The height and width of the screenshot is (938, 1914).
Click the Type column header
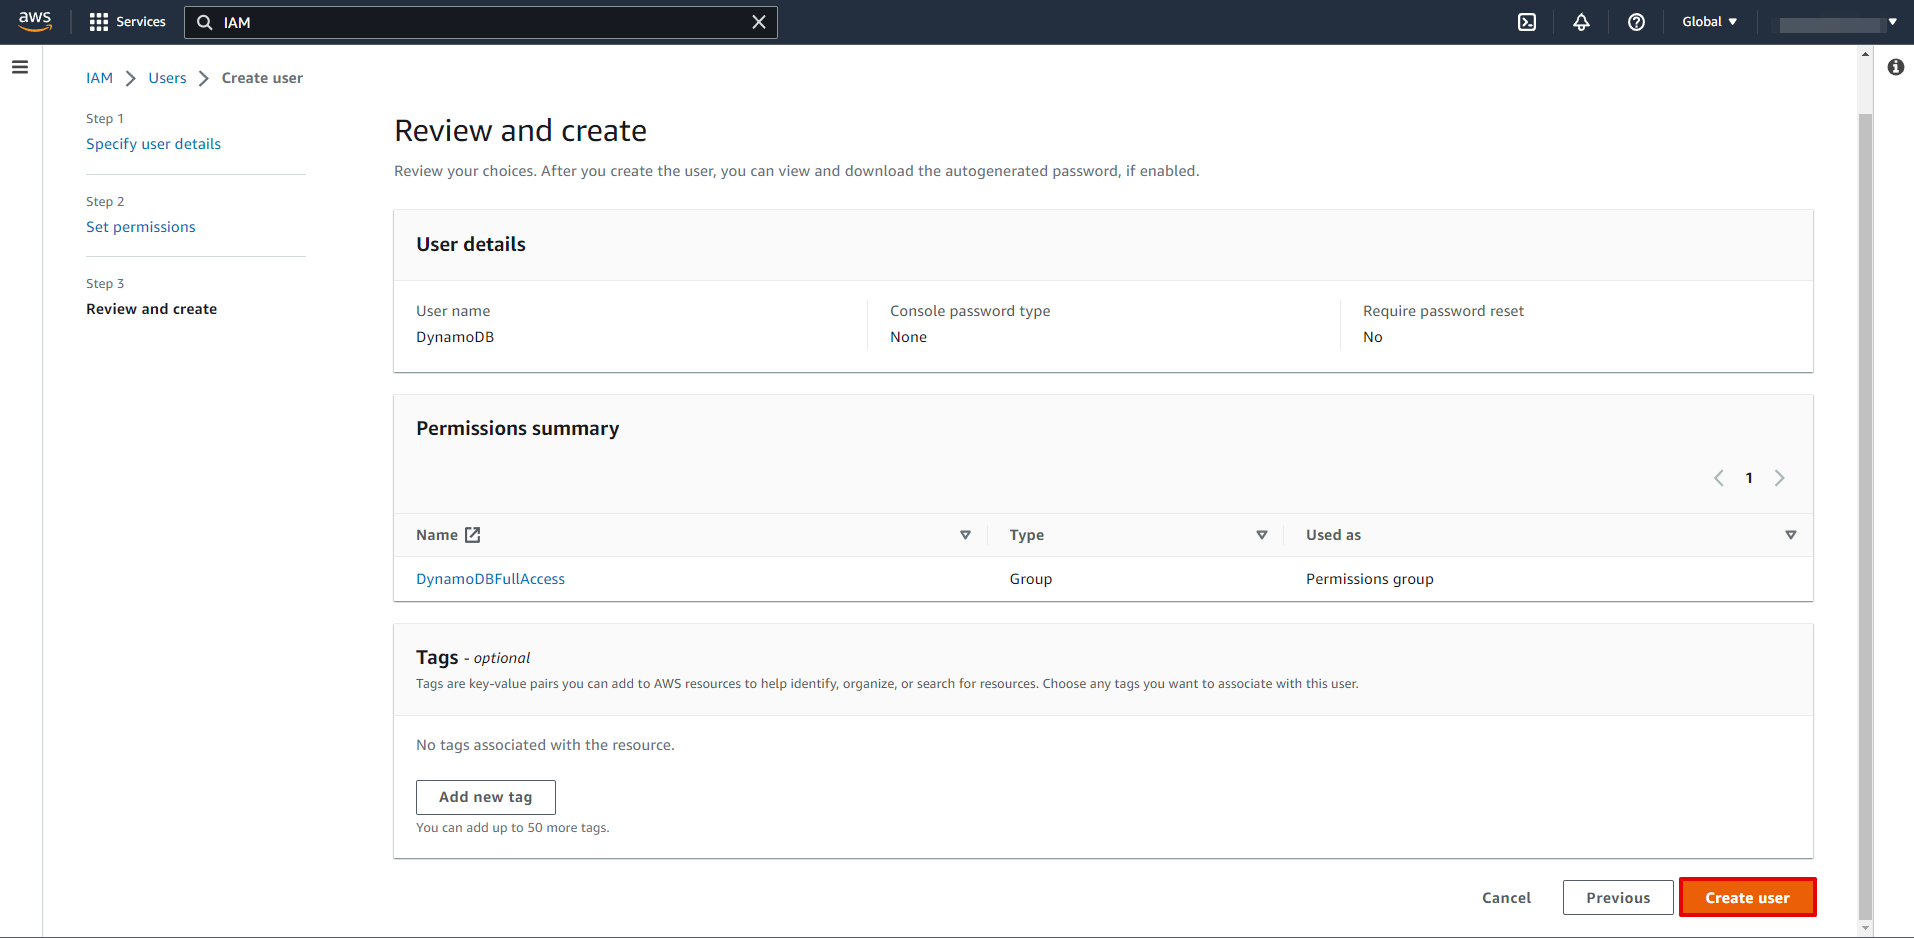1026,535
